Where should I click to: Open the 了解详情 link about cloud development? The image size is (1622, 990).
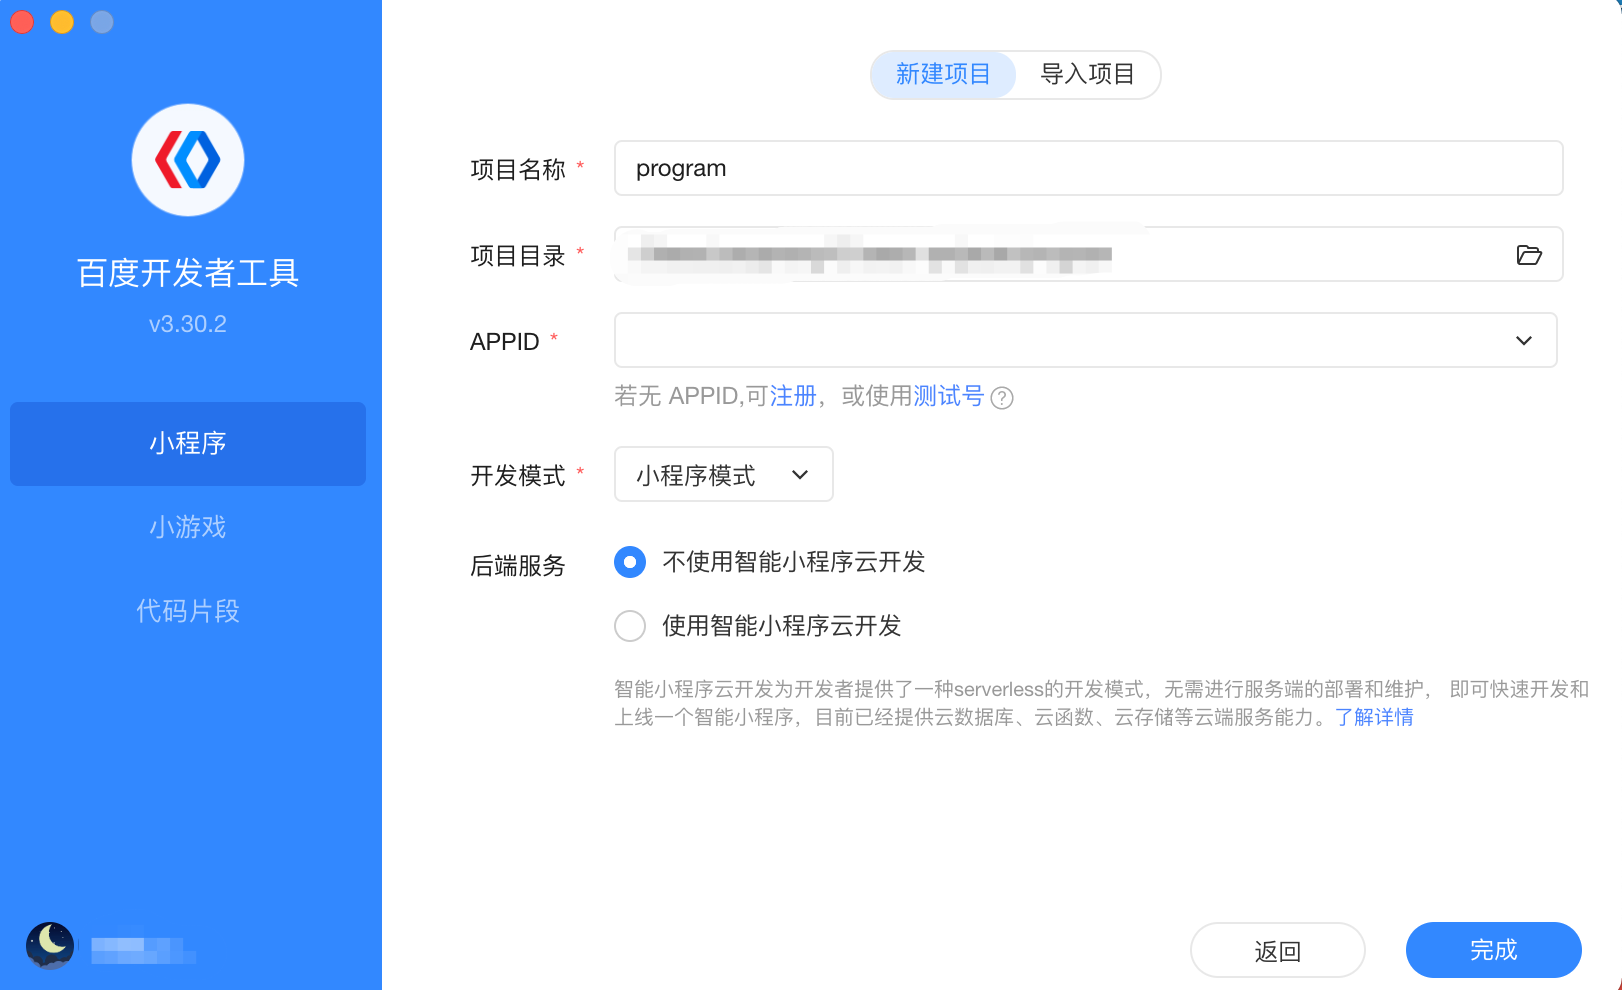click(x=1374, y=717)
